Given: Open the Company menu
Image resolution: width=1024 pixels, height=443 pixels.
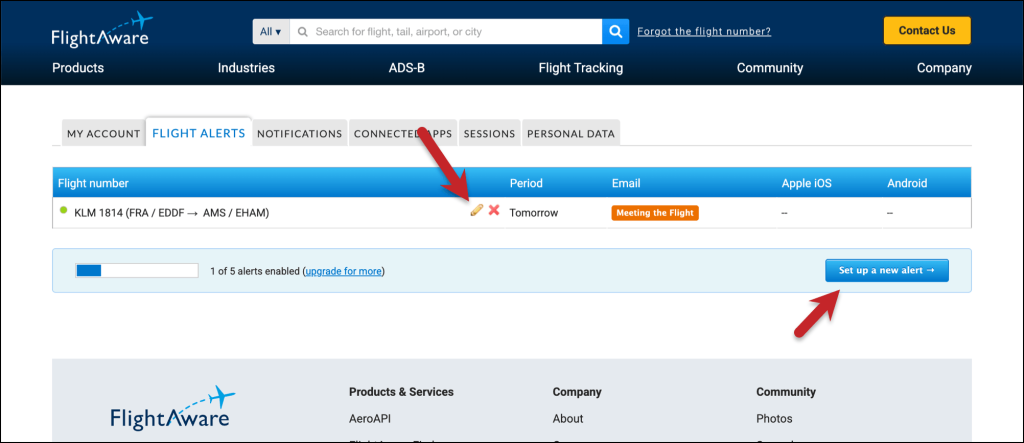Looking at the screenshot, I should point(944,68).
